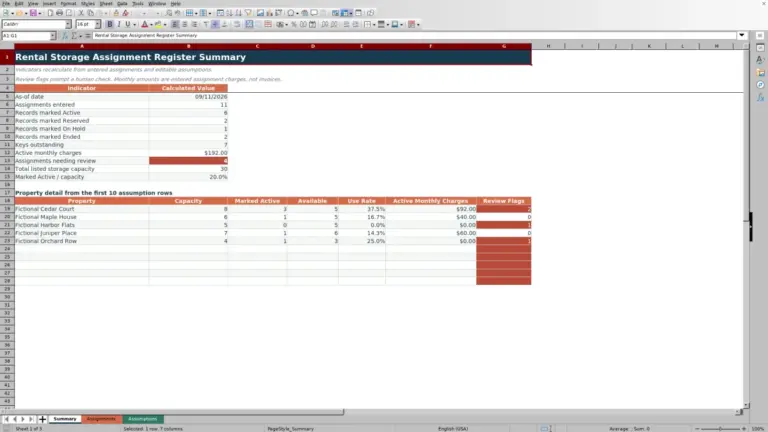Click the Insert Special Character icon
This screenshot has height=432, width=768.
coord(291,13)
